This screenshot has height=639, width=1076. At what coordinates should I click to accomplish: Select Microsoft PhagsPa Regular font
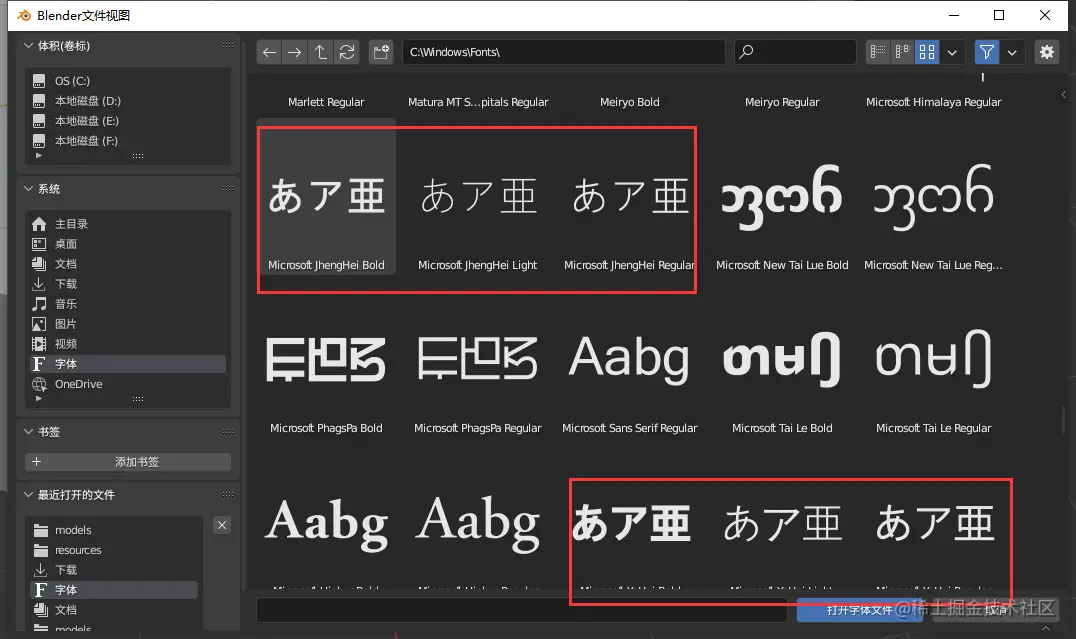pos(478,361)
